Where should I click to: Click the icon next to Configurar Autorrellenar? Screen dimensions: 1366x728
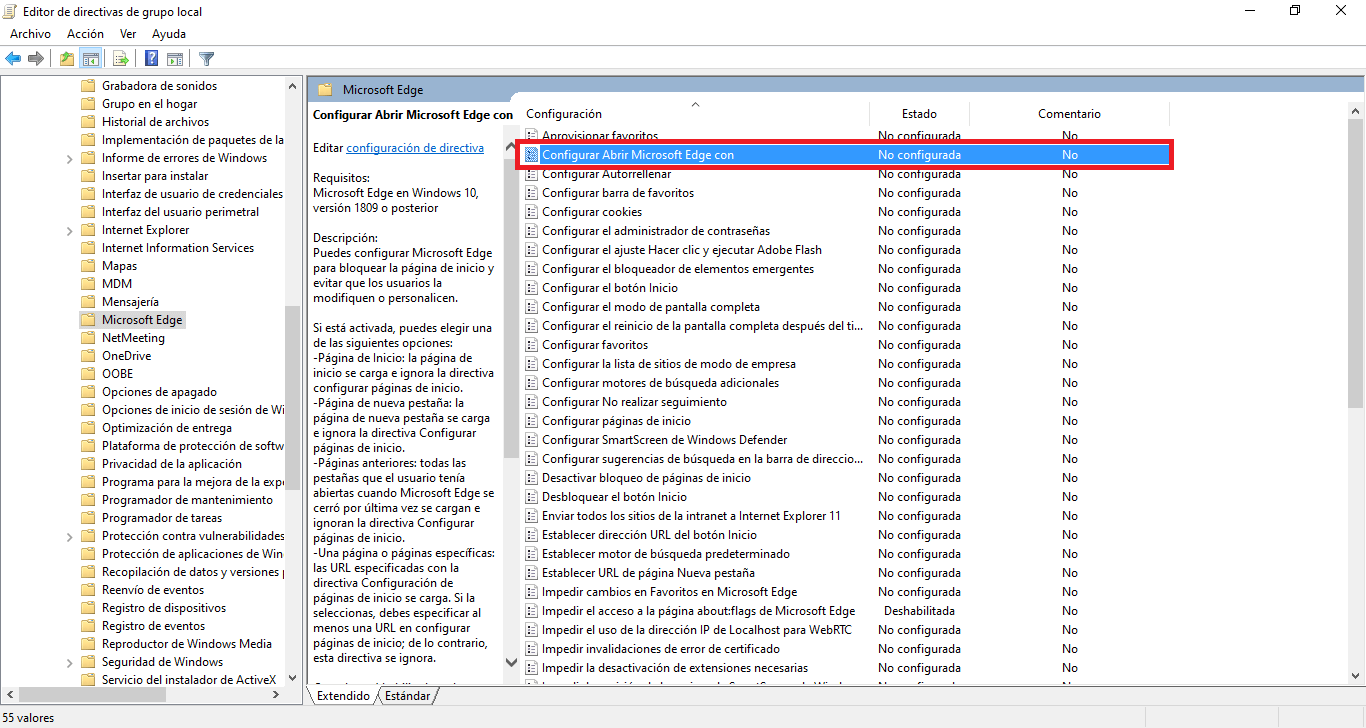click(532, 174)
